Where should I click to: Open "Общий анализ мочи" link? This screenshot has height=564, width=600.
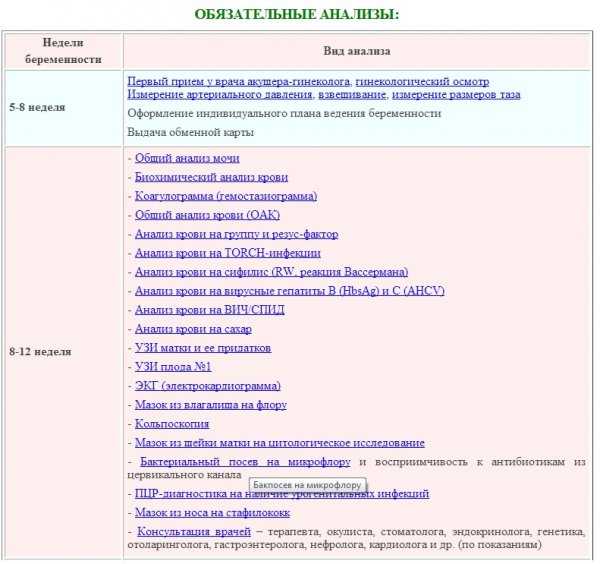pyautogui.click(x=187, y=158)
